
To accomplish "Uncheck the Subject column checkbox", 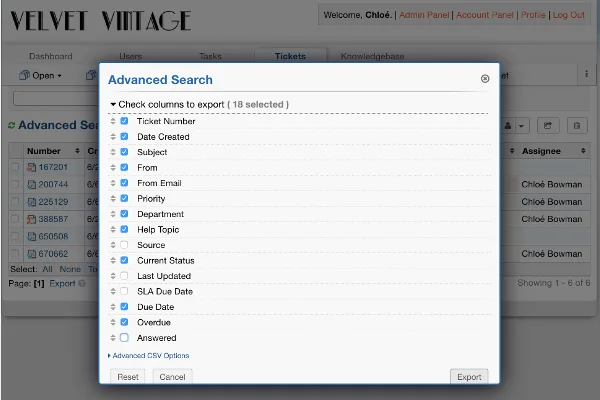I will tap(124, 152).
